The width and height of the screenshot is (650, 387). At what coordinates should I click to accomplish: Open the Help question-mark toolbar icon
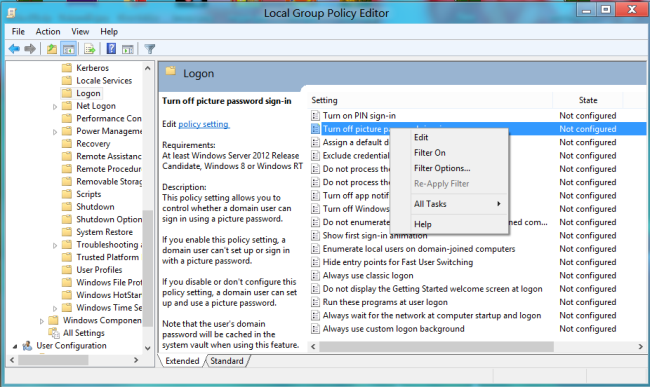click(x=111, y=49)
